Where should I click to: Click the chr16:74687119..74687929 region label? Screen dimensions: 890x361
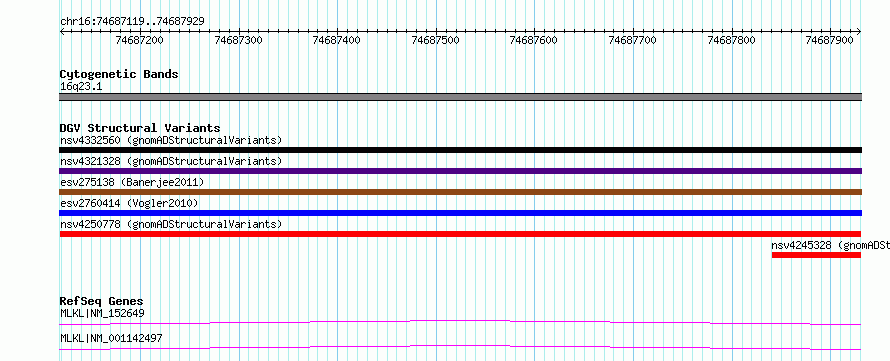(x=132, y=22)
